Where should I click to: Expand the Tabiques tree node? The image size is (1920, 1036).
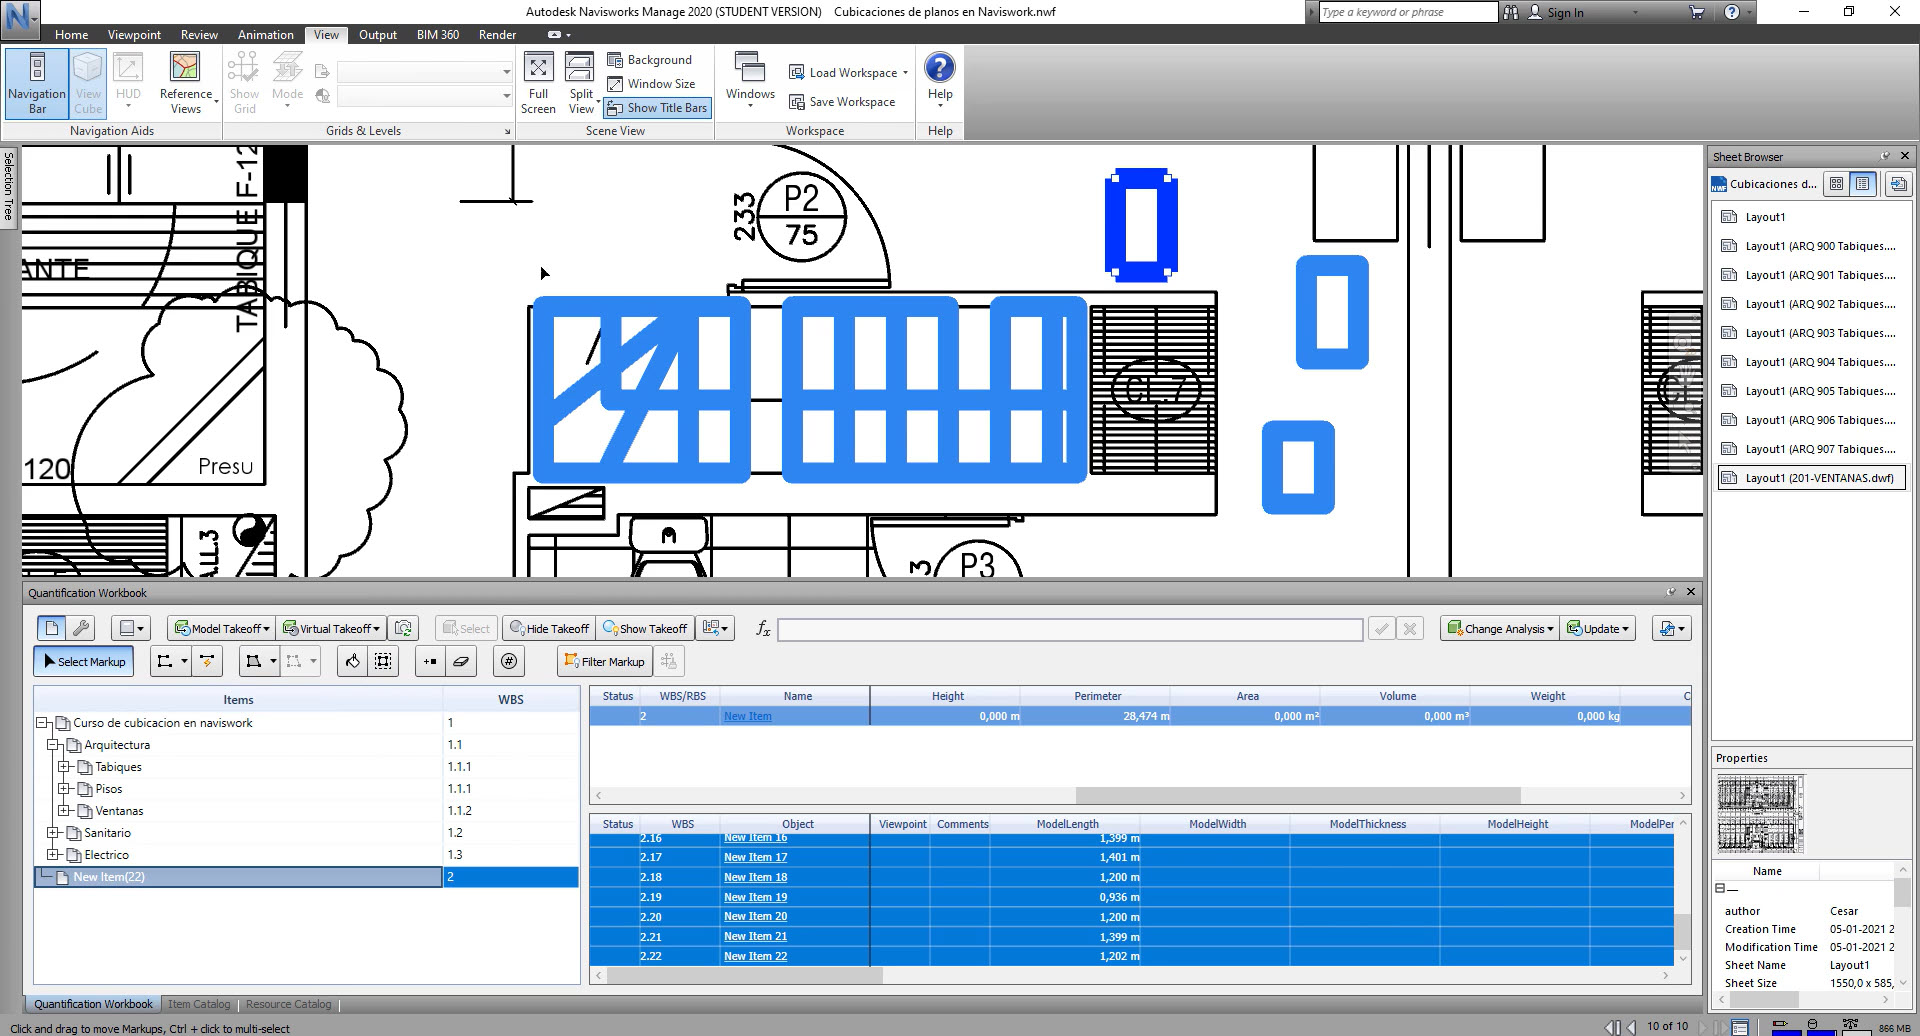point(63,767)
